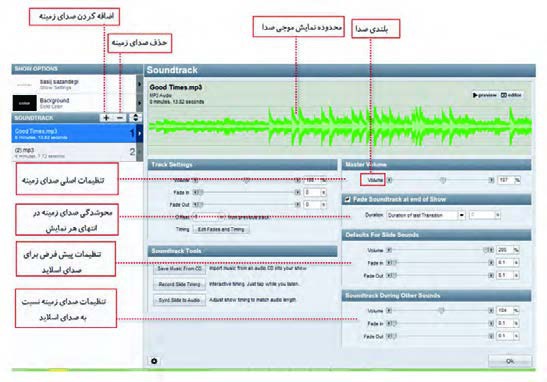Click Soundtrack During Other Sounds Fade Out increase arrow

pos(491,337)
